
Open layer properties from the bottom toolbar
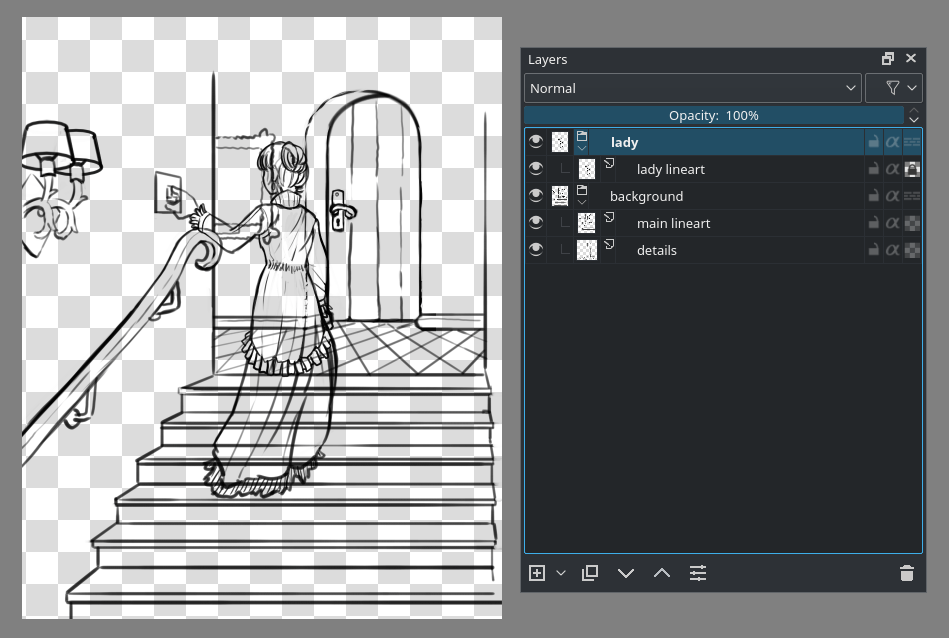pyautogui.click(x=697, y=572)
